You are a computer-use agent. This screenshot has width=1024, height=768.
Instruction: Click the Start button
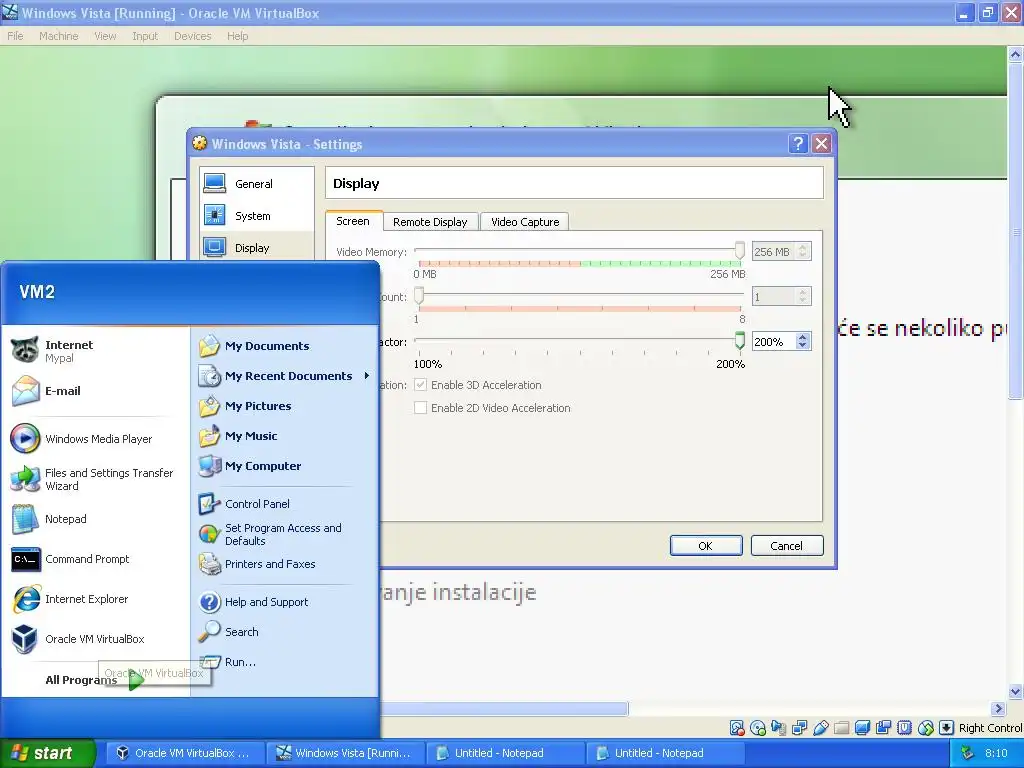(47, 753)
